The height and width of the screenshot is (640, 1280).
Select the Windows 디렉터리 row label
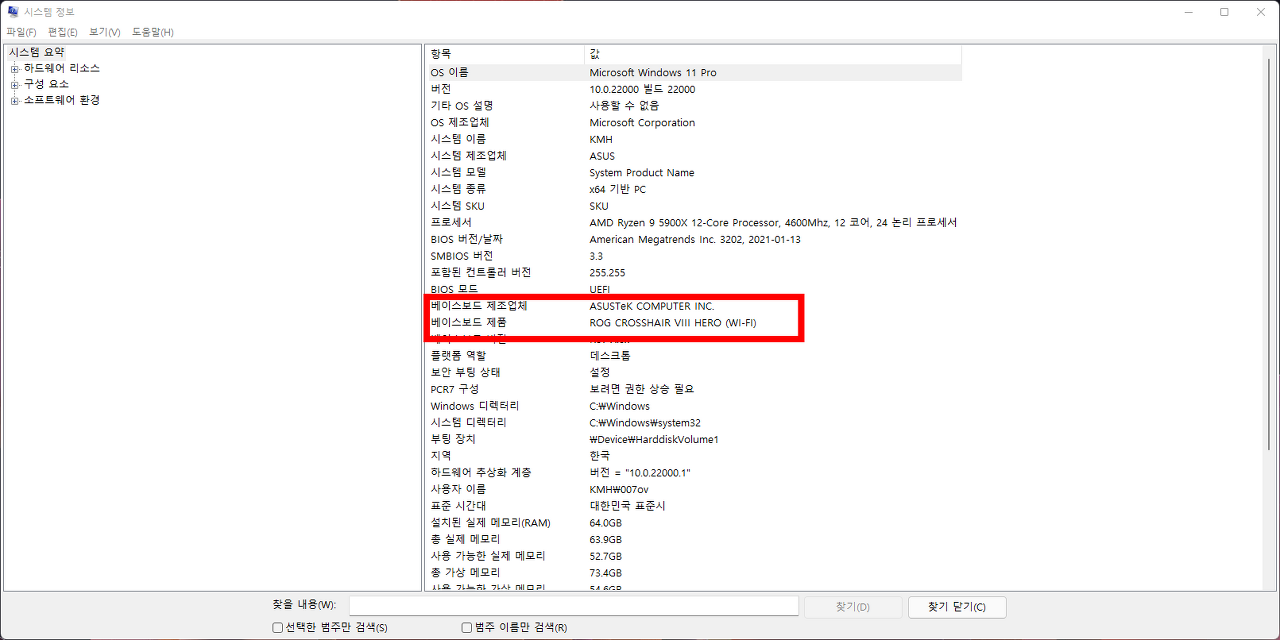point(475,406)
